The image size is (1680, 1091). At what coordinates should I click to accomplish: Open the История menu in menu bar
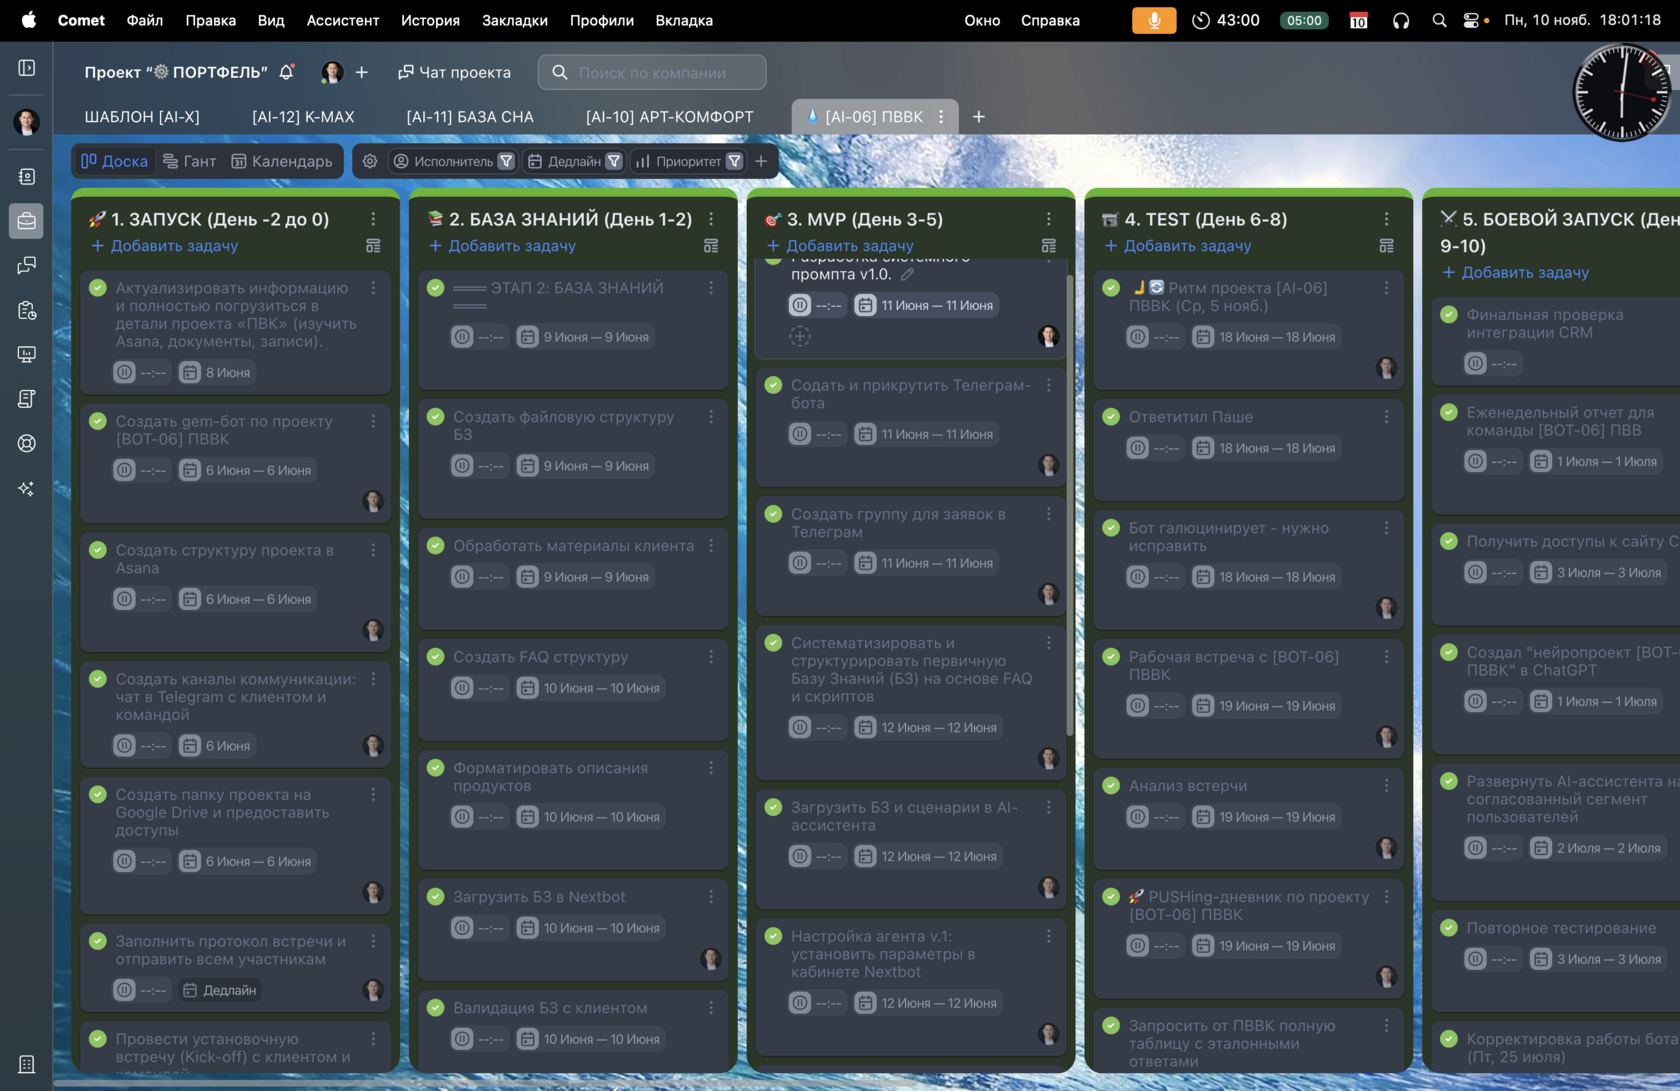[430, 20]
